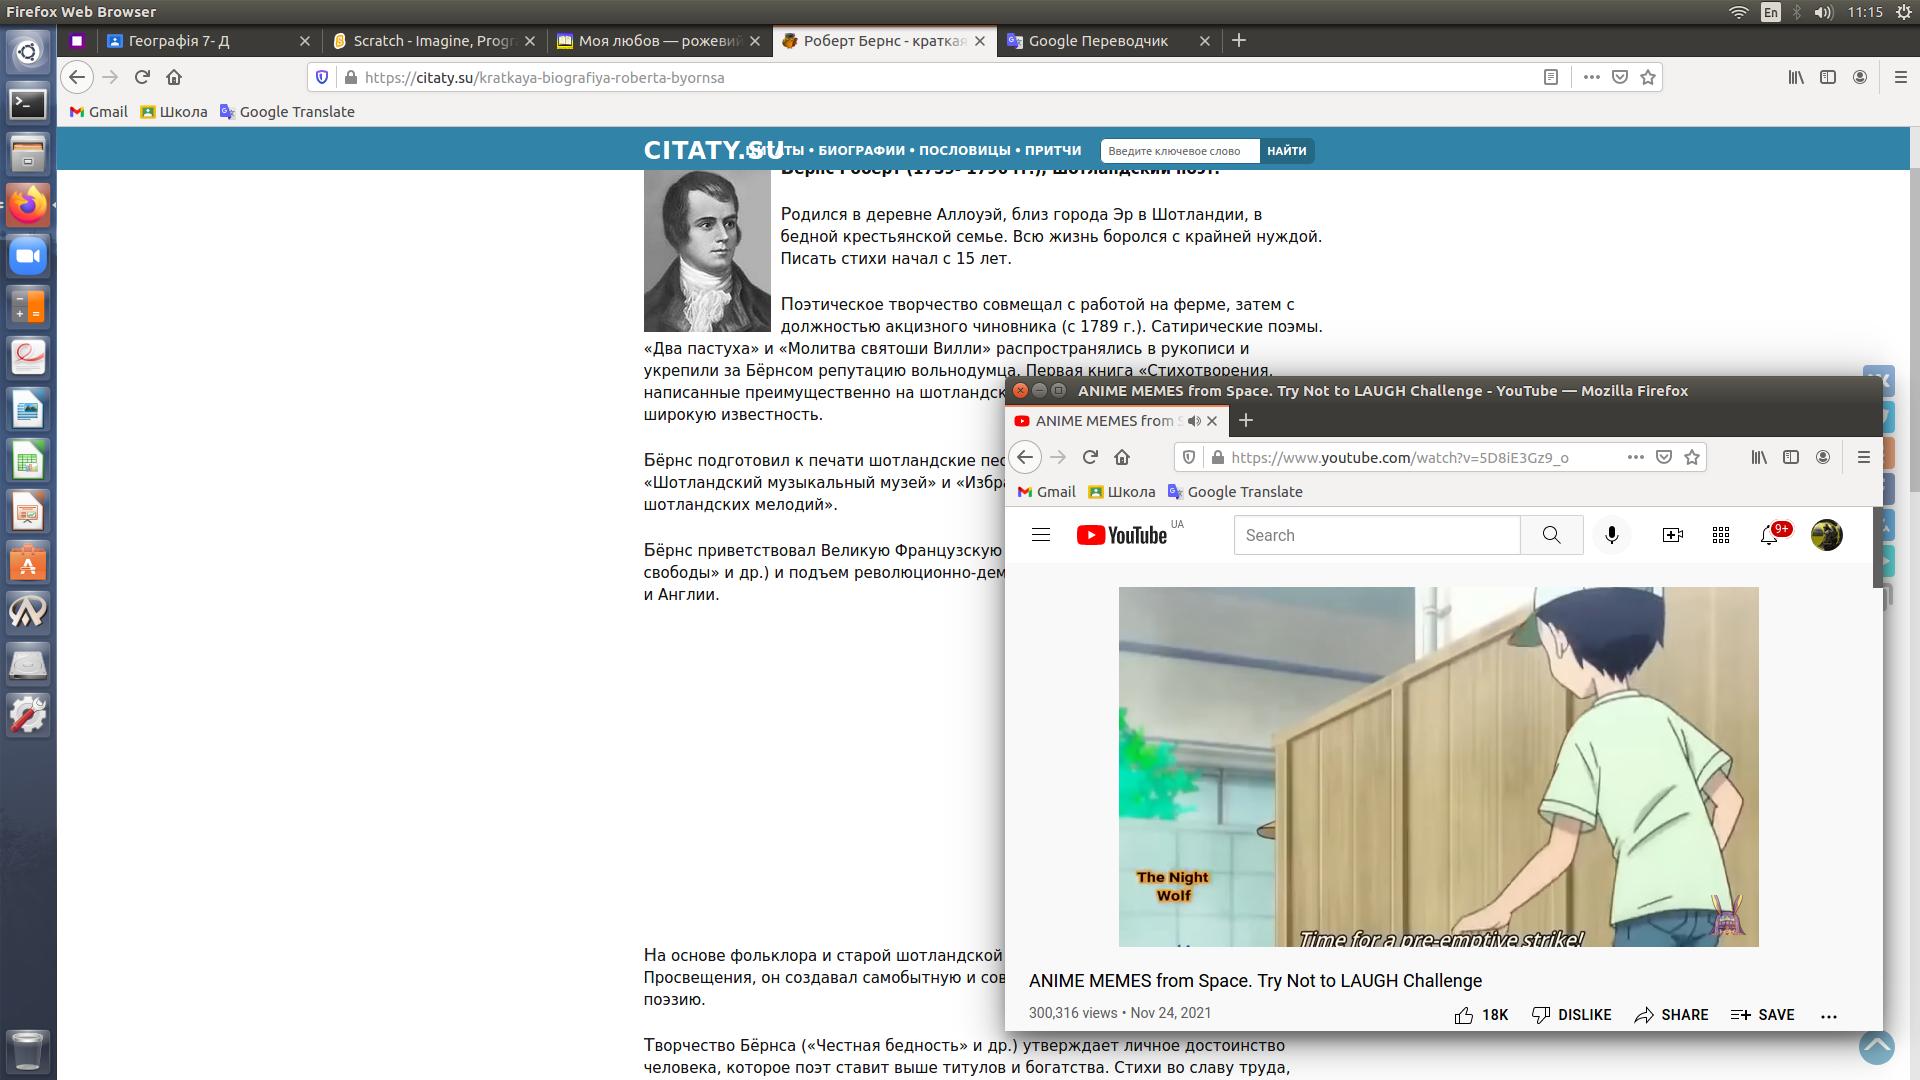1920x1080 pixels.
Task: Mute audio on ANIME MEMES tab
Action: pyautogui.click(x=1193, y=421)
